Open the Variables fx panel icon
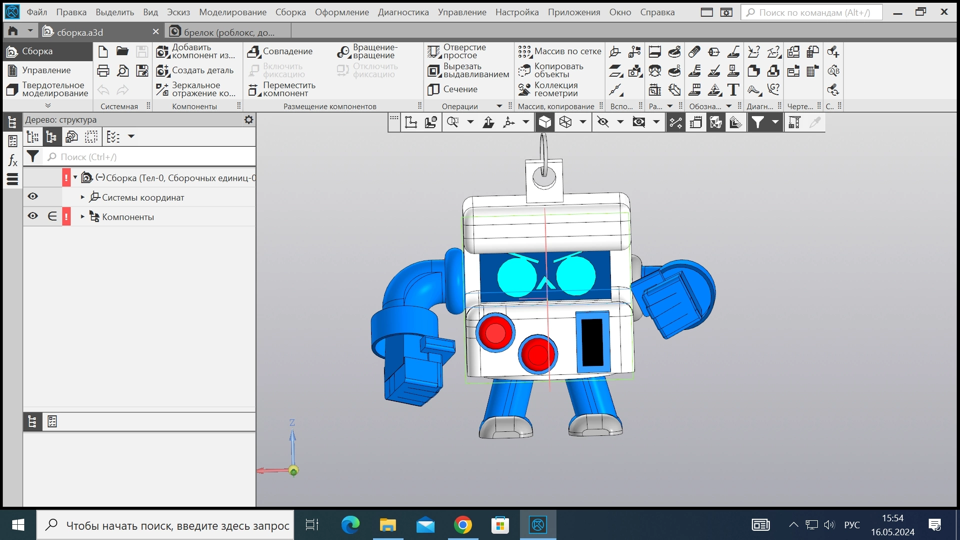 [12, 160]
